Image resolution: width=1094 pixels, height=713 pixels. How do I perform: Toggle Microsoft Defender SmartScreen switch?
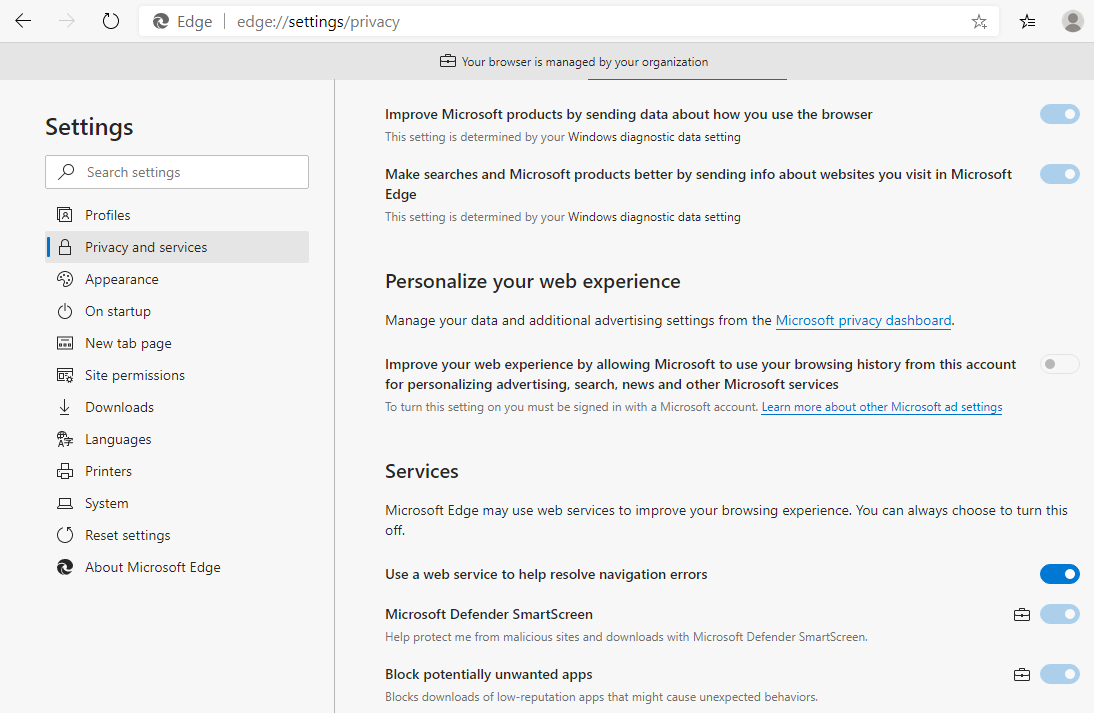click(x=1060, y=615)
